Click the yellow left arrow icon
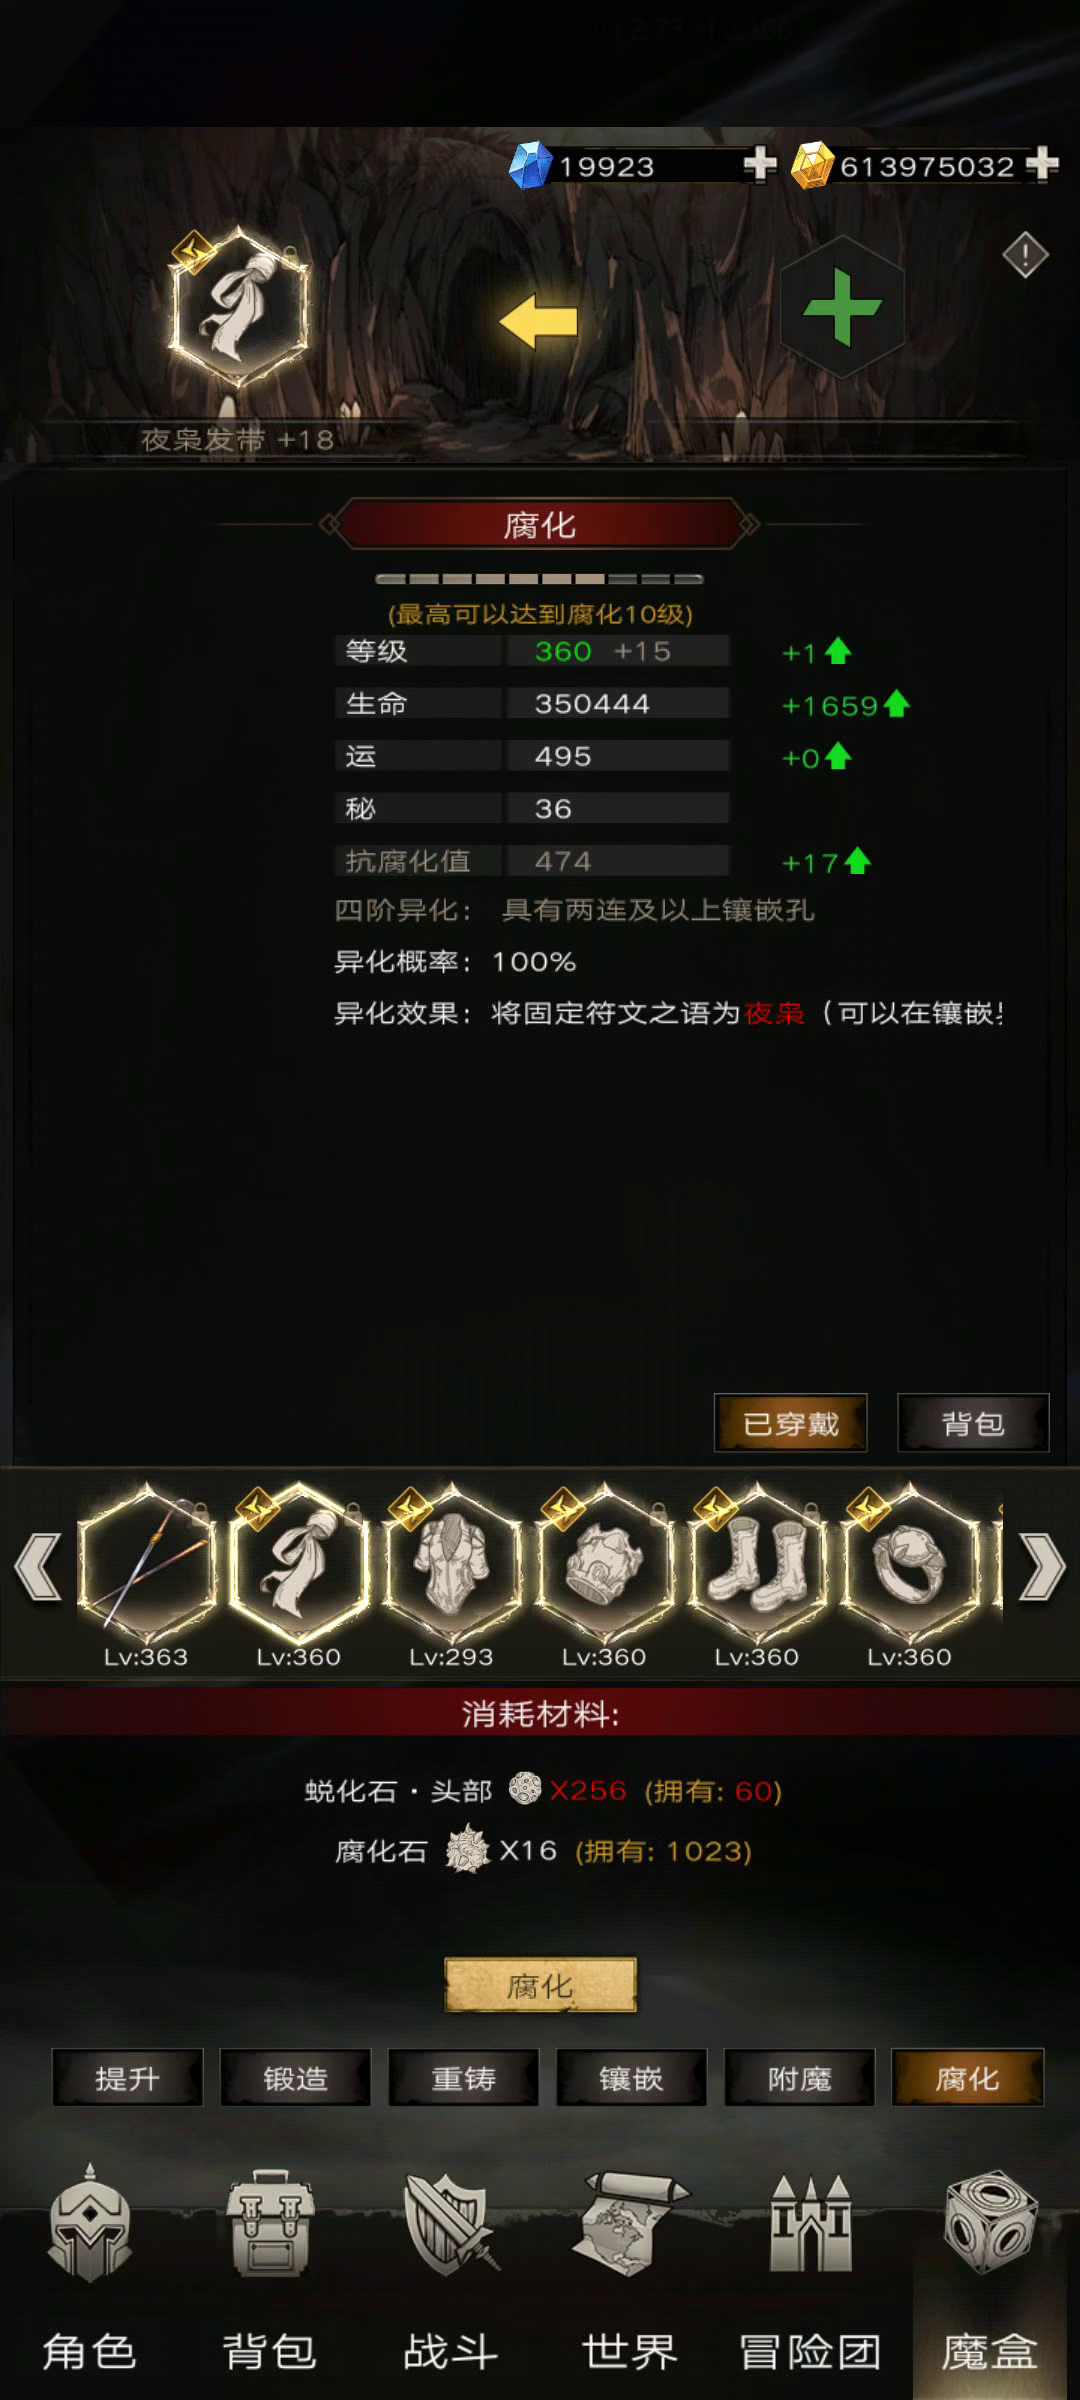This screenshot has width=1080, height=2400. point(539,321)
